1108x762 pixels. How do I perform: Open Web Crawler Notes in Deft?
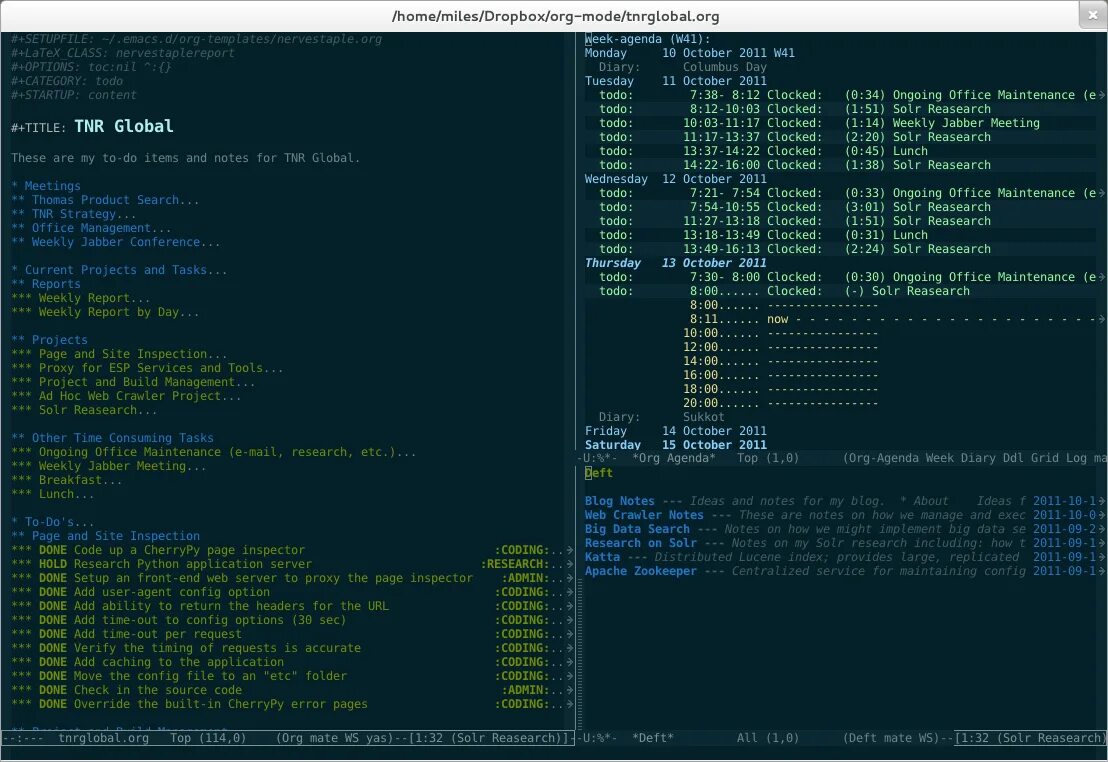click(x=644, y=515)
